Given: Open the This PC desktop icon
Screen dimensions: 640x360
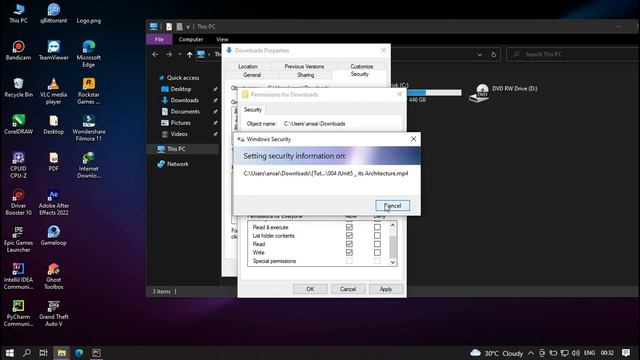Looking at the screenshot, I should click(x=18, y=13).
